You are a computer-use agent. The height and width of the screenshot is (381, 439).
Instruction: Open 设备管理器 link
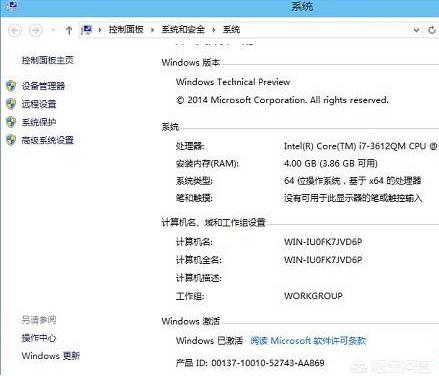click(43, 86)
